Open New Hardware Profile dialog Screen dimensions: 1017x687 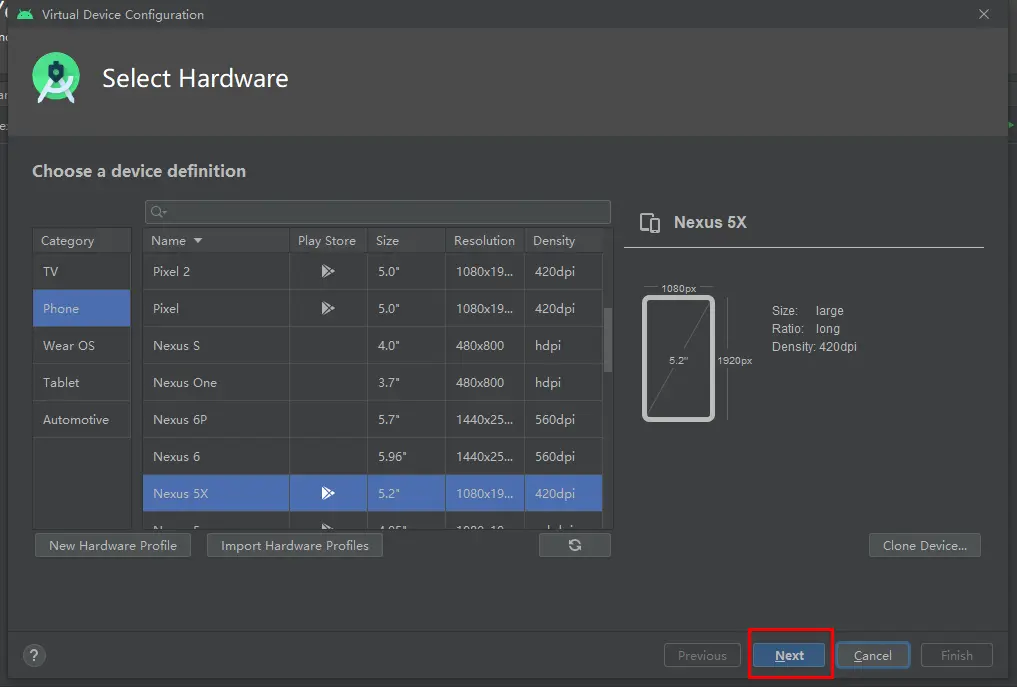click(113, 546)
